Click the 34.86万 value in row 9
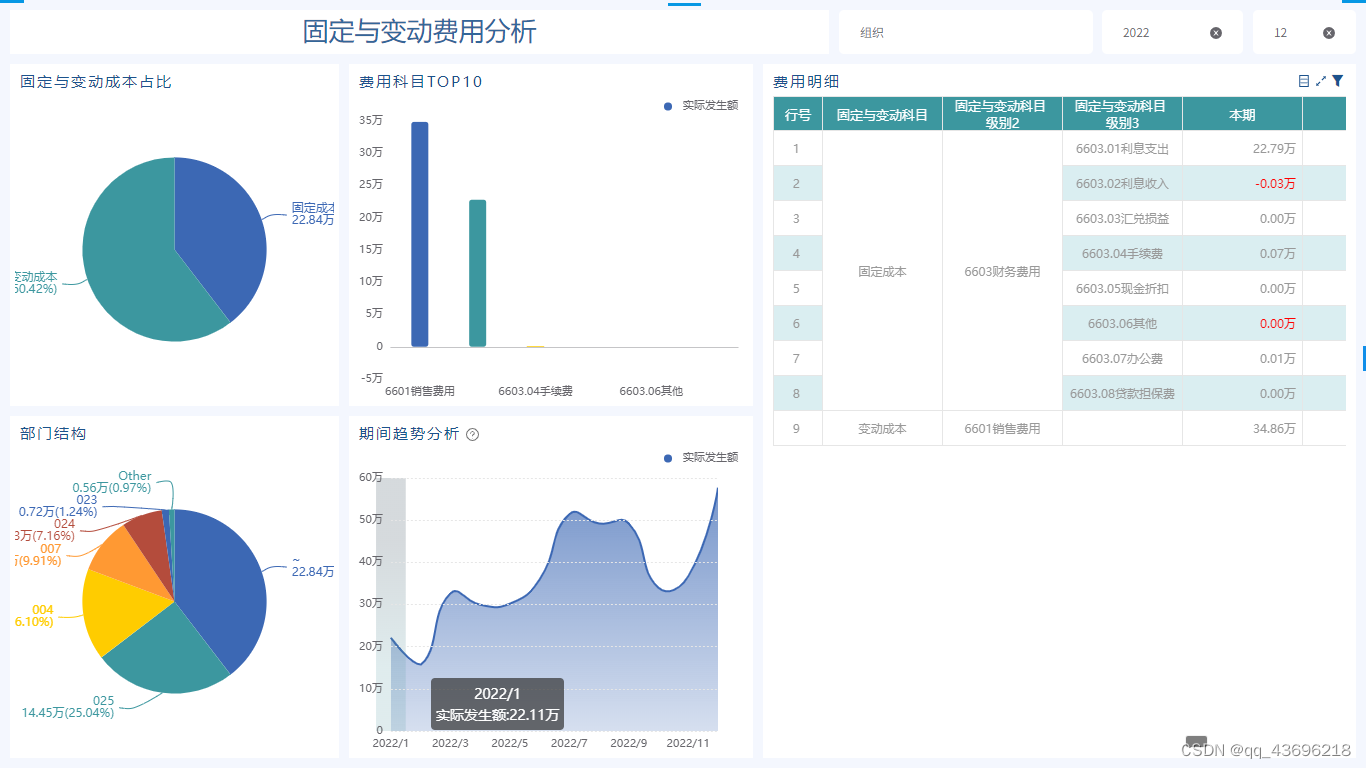Viewport: 1366px width, 768px height. pos(1274,428)
